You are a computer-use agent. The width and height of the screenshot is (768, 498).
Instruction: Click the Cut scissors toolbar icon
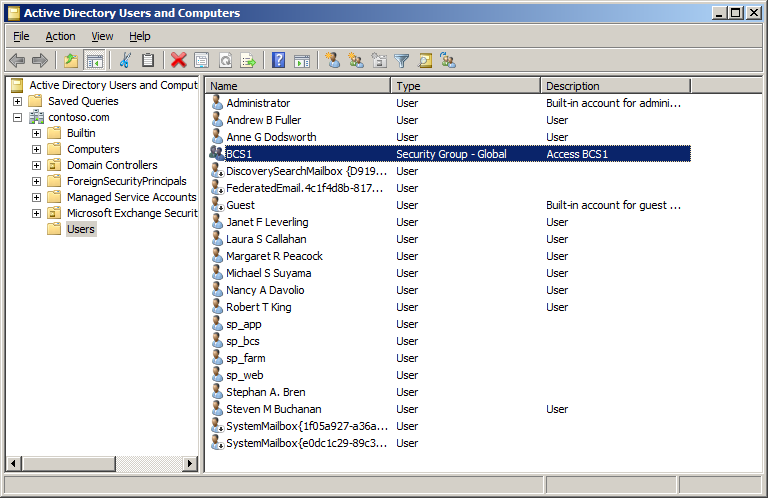(125, 61)
